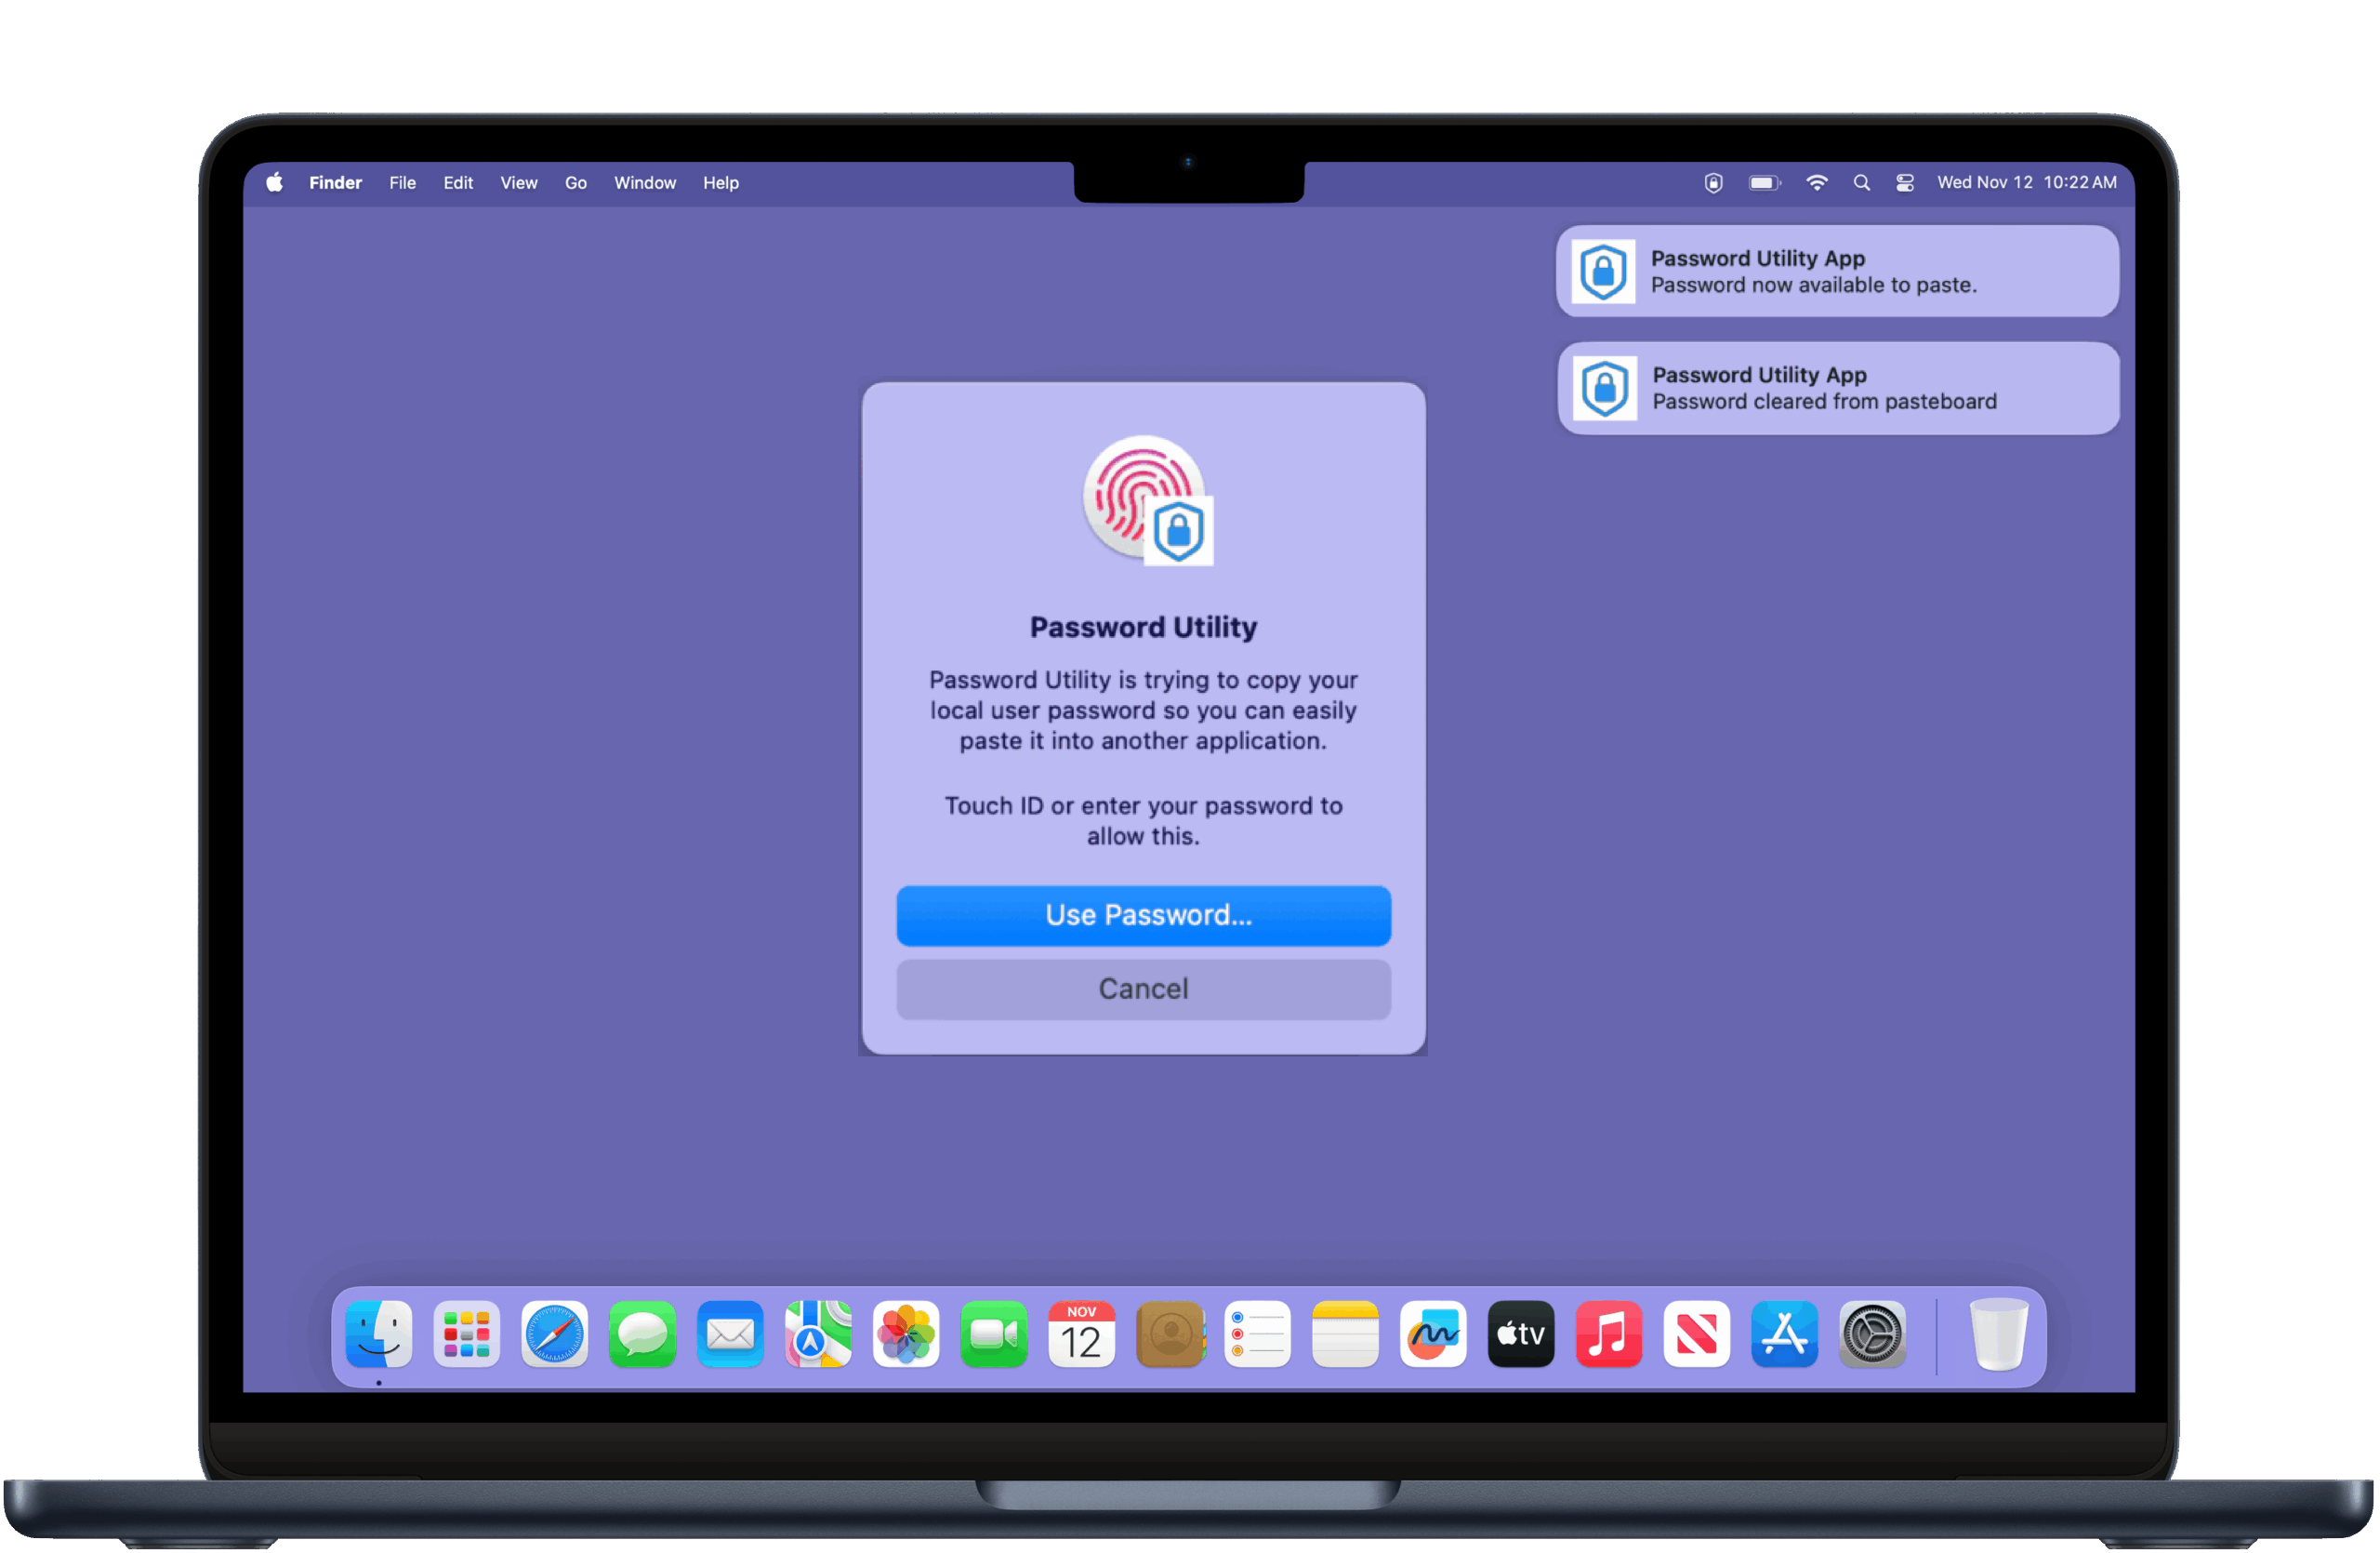Screen dimensions: 2380x1553
Task: Cancel the Password Utility dialog
Action: [x=1143, y=989]
